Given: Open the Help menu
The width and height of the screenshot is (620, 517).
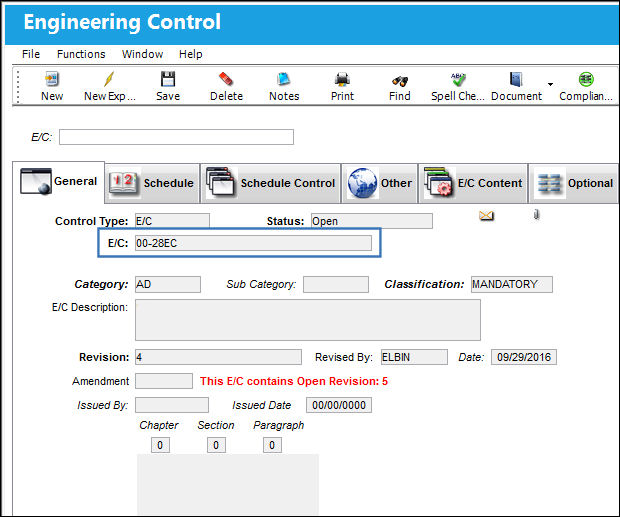Looking at the screenshot, I should (x=191, y=54).
